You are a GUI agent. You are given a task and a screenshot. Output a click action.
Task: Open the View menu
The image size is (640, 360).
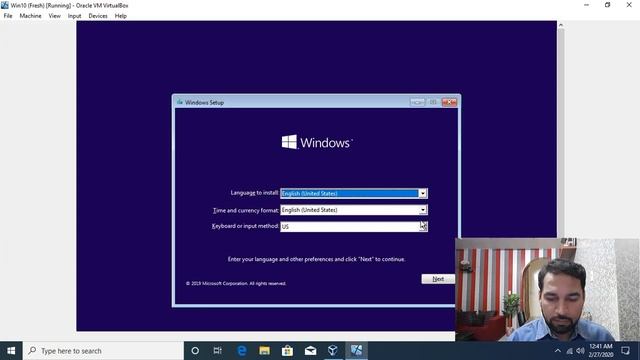coord(54,16)
